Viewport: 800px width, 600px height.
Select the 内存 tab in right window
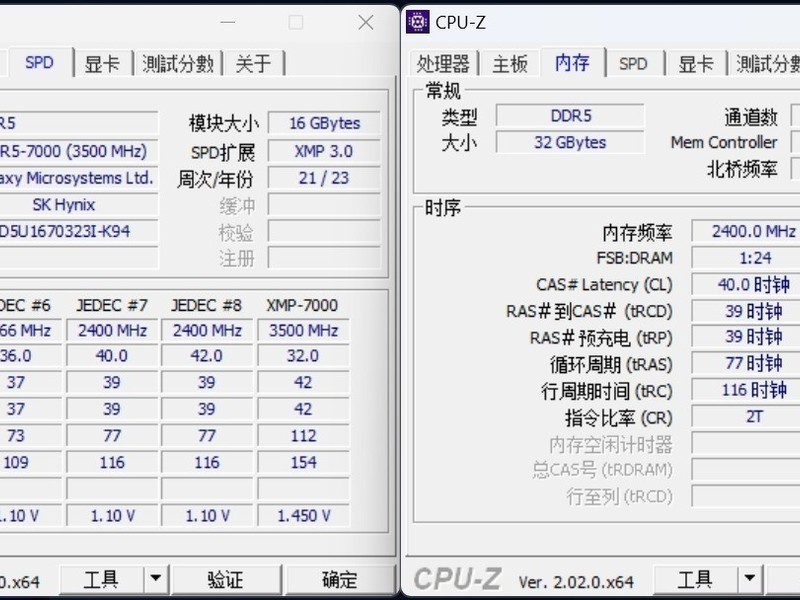(572, 63)
